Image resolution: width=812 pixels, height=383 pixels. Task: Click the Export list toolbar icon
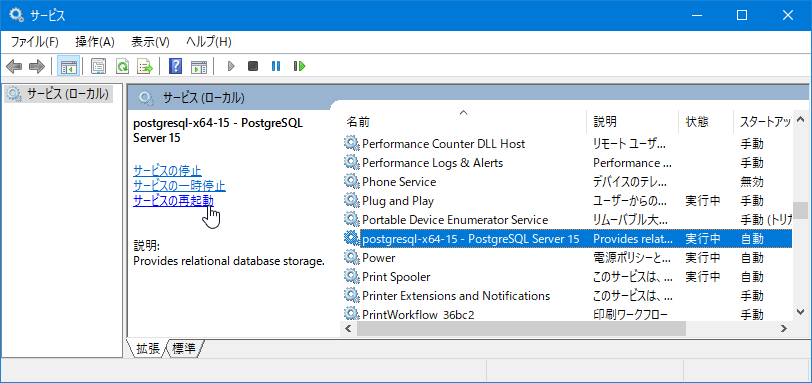coord(146,66)
